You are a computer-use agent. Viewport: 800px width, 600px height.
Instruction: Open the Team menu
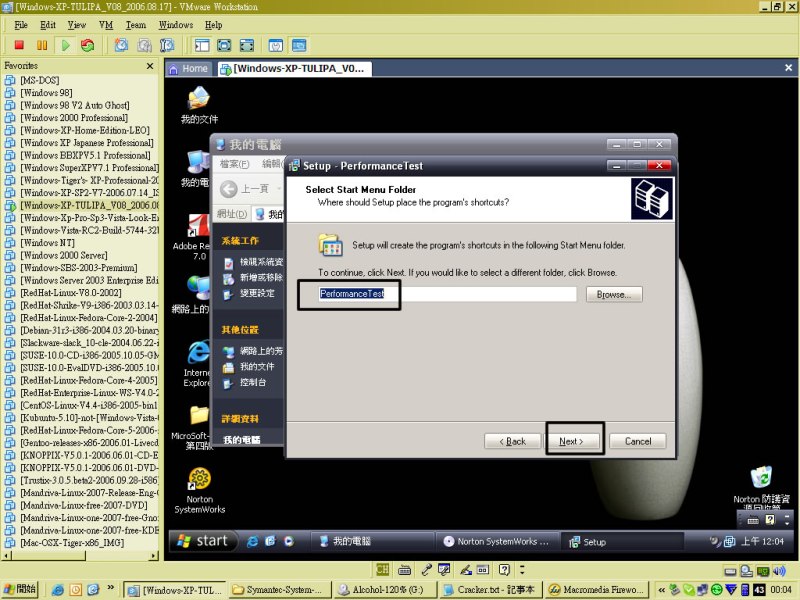point(136,25)
